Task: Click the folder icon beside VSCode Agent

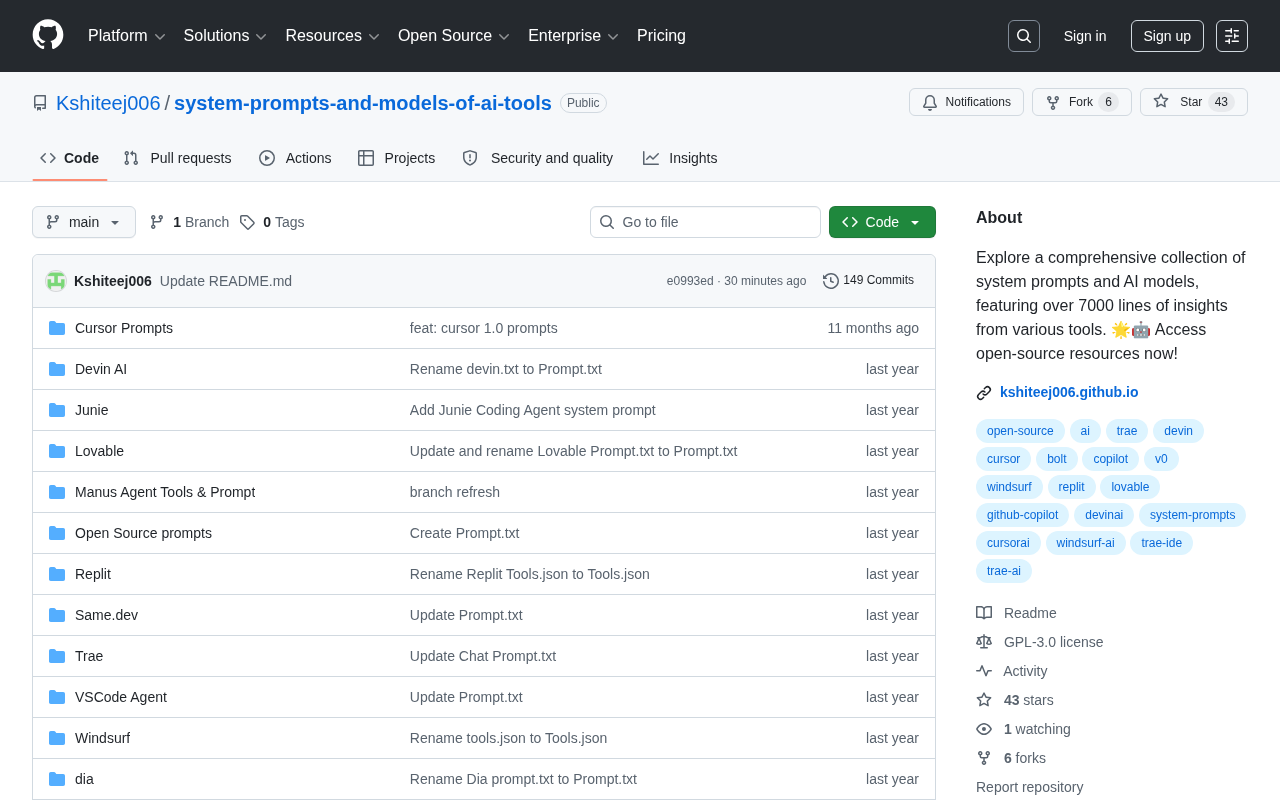Action: click(x=57, y=697)
